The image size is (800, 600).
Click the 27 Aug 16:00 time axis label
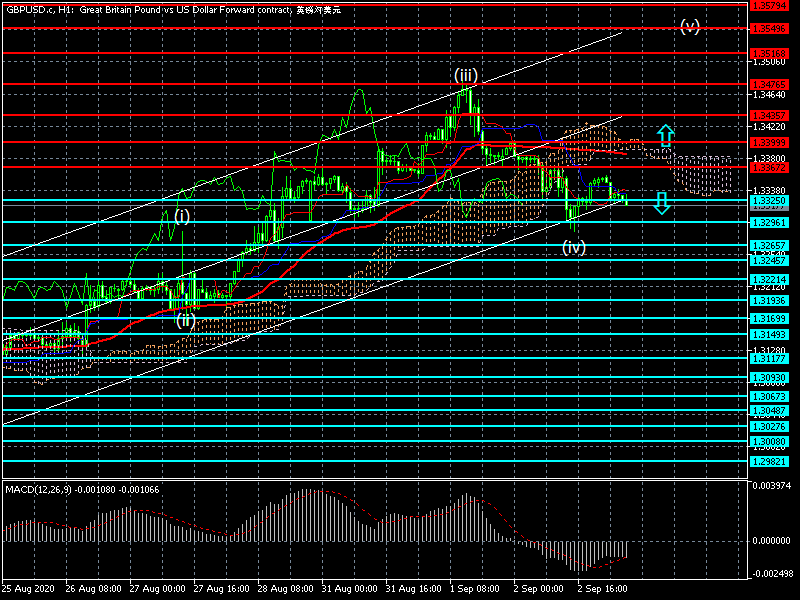(221, 589)
